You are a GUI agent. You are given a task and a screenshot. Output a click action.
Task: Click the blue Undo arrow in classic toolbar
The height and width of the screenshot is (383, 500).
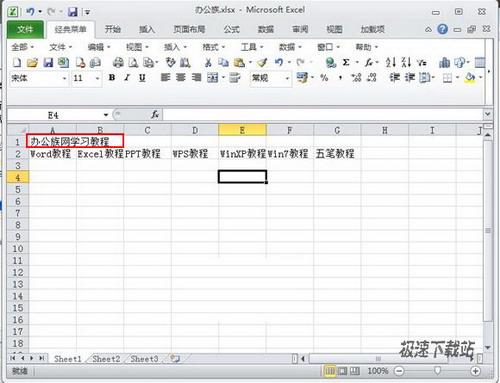[279, 62]
